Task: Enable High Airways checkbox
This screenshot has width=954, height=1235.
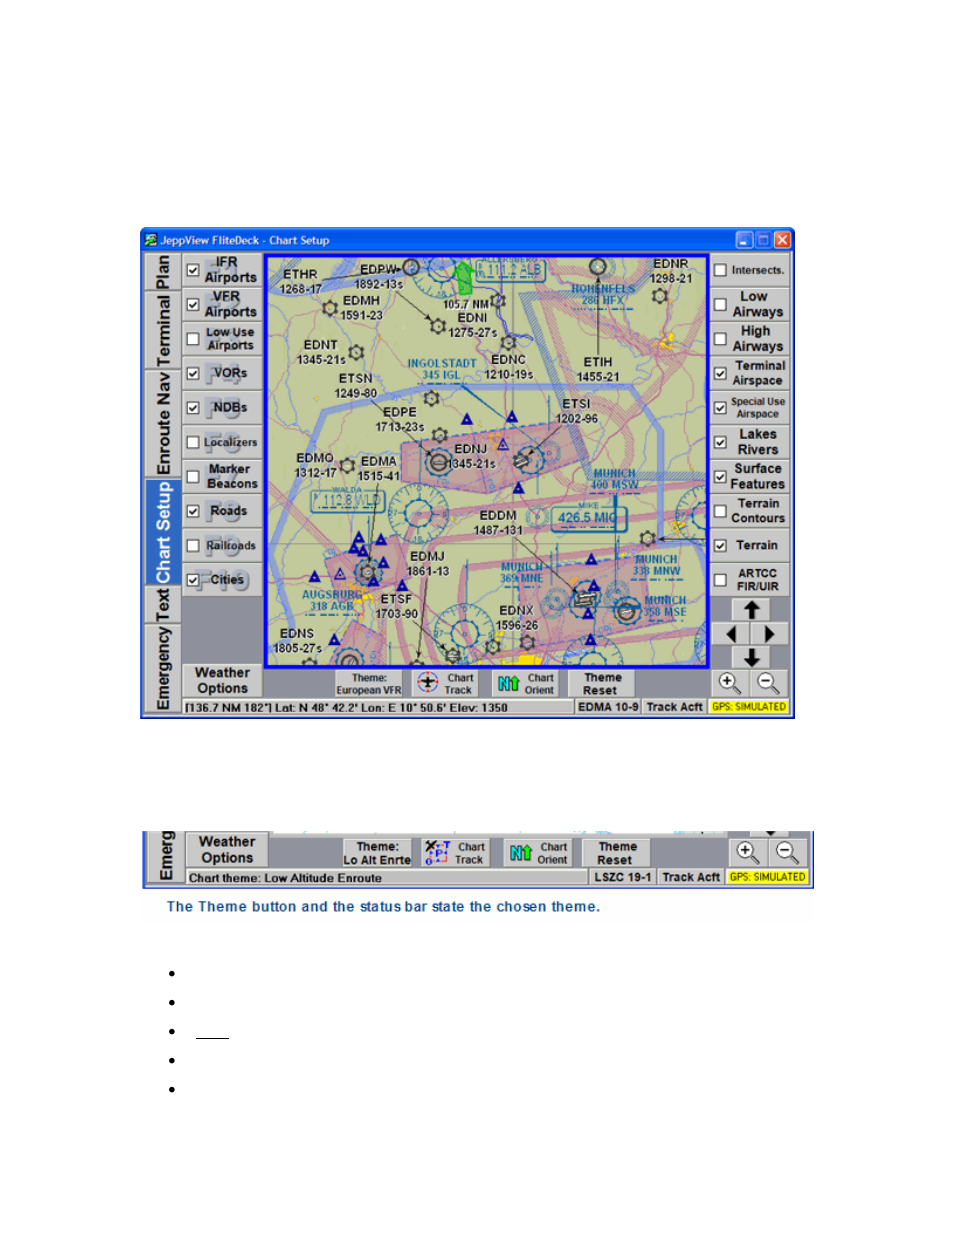Action: [720, 339]
